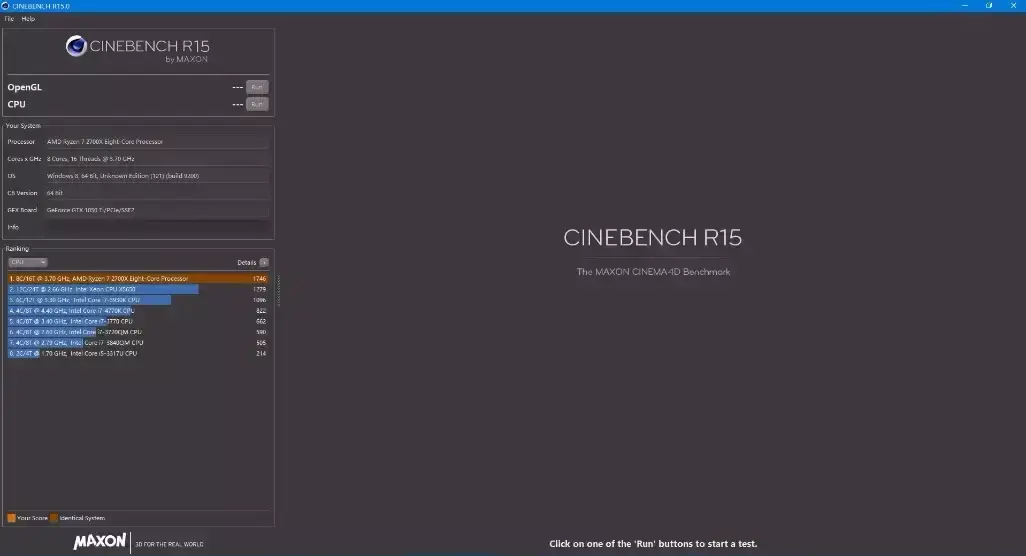
Task: Close the Cinebench window
Action: point(1013,5)
